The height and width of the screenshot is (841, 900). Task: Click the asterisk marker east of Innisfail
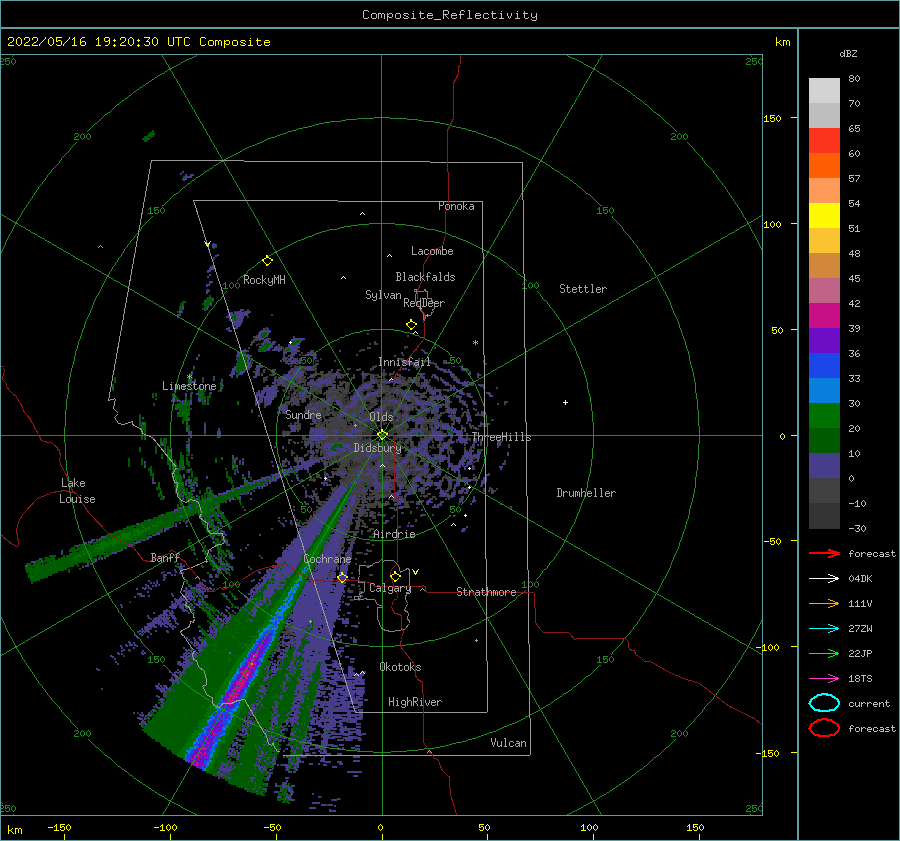[475, 343]
